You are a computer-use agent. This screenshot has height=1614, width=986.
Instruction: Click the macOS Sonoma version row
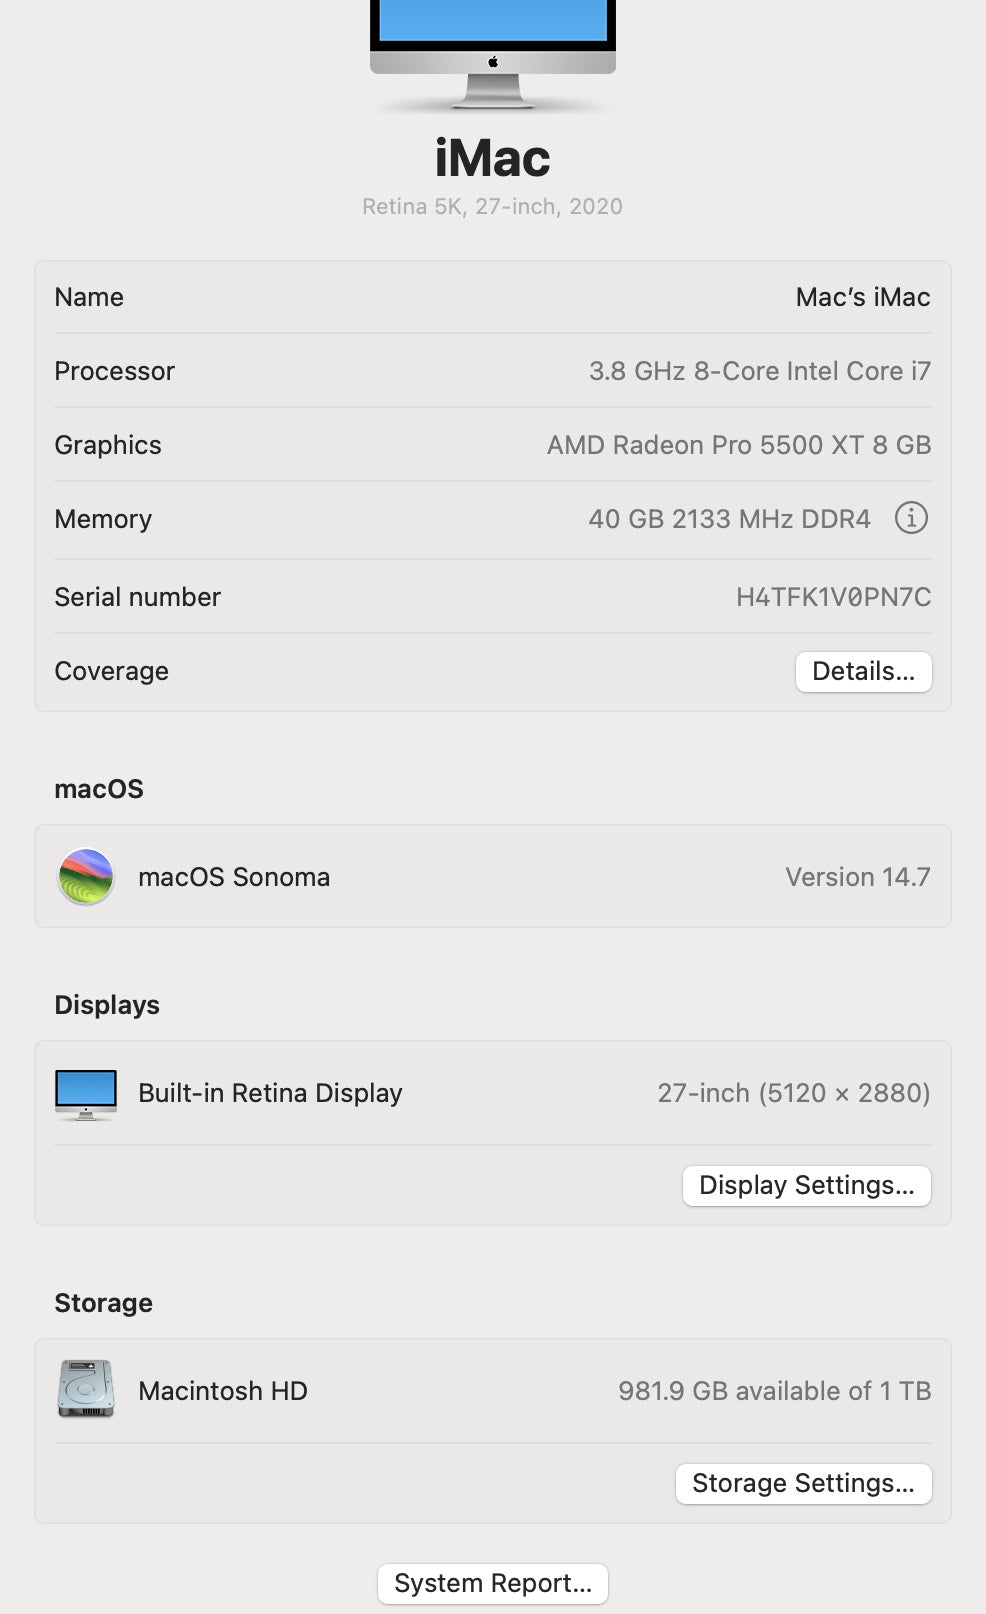(492, 876)
